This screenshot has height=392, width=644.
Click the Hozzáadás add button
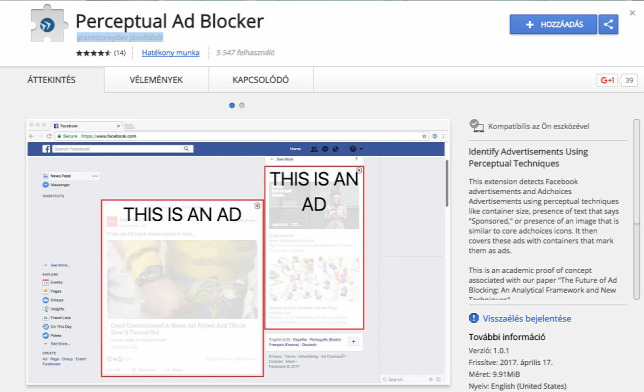pos(553,24)
